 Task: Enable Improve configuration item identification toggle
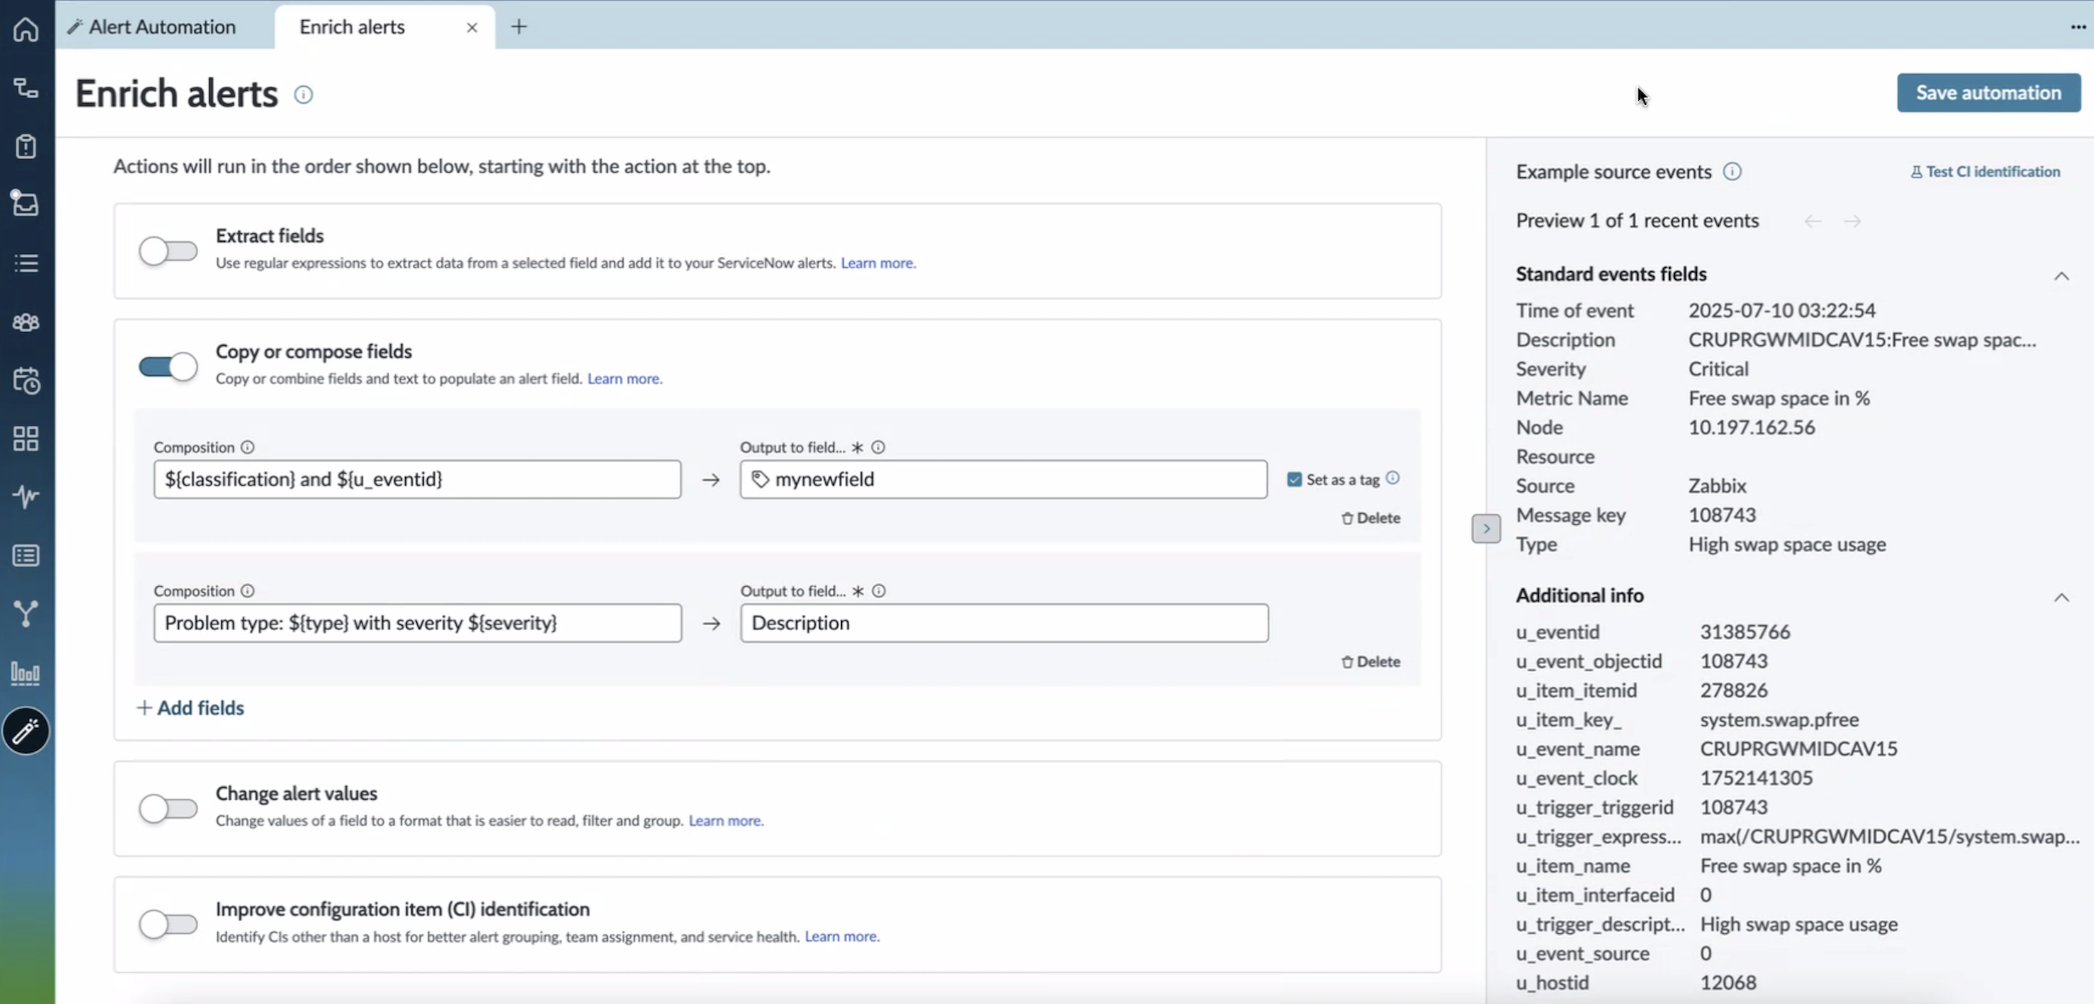click(x=168, y=925)
